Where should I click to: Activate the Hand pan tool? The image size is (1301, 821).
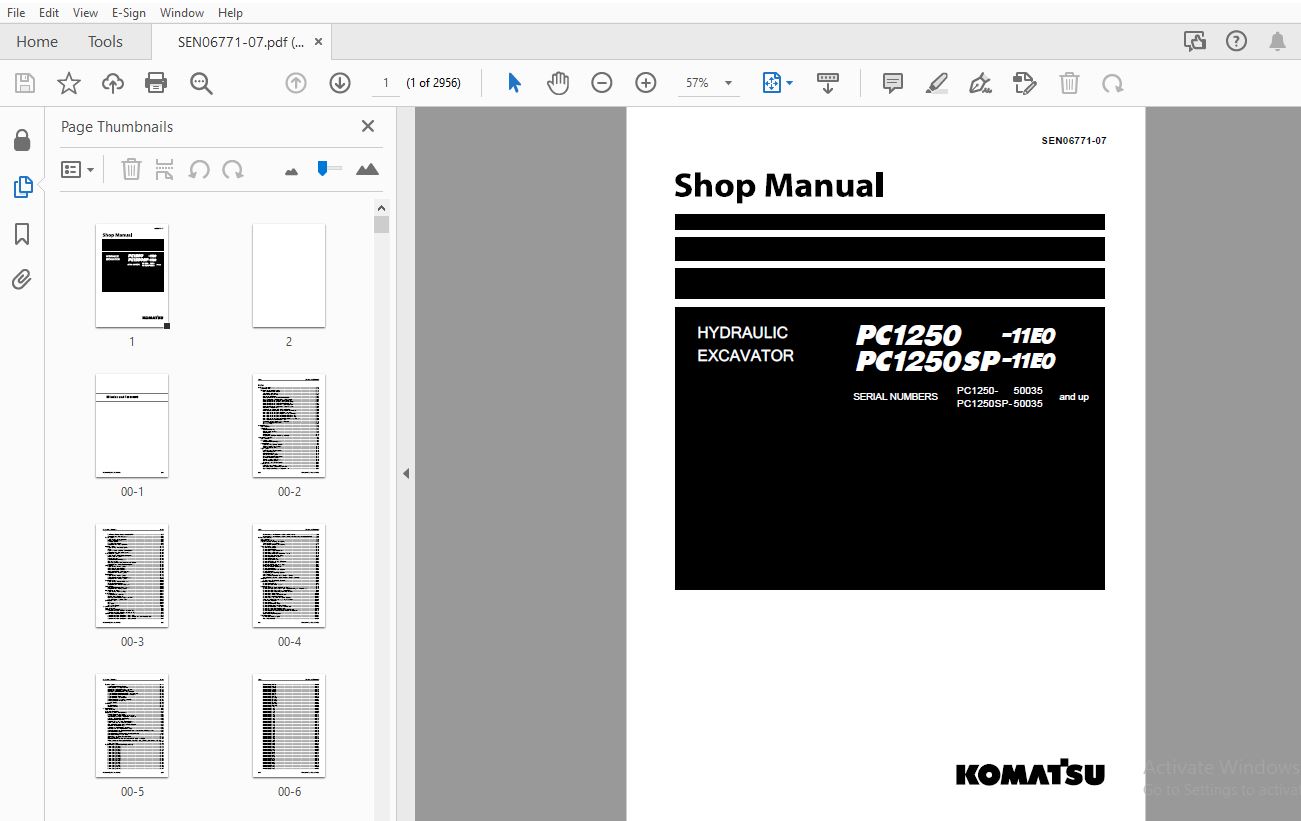558,83
